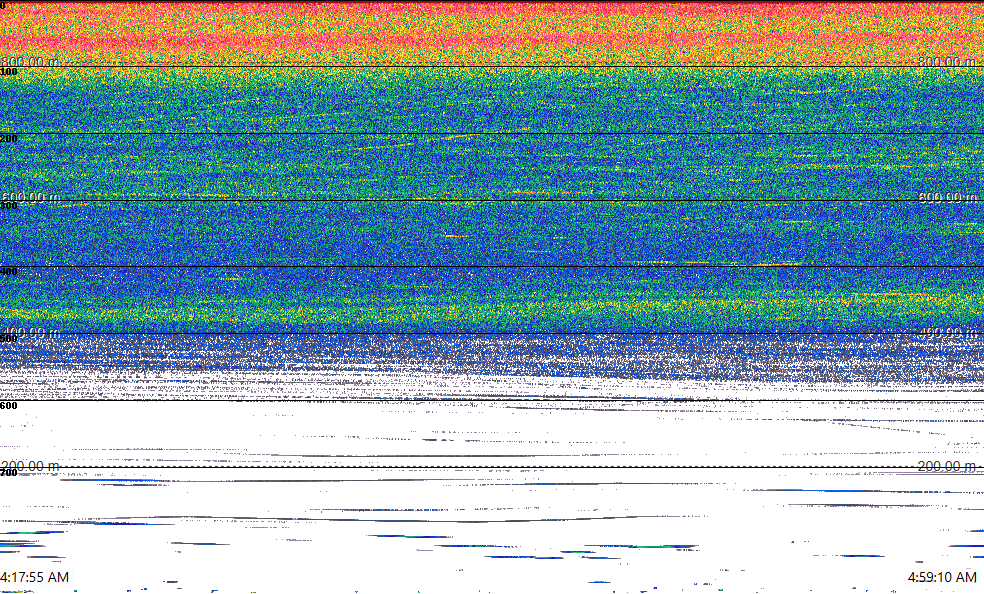Click the 4:17:55 AM start time label
The height and width of the screenshot is (594, 984).
point(35,577)
